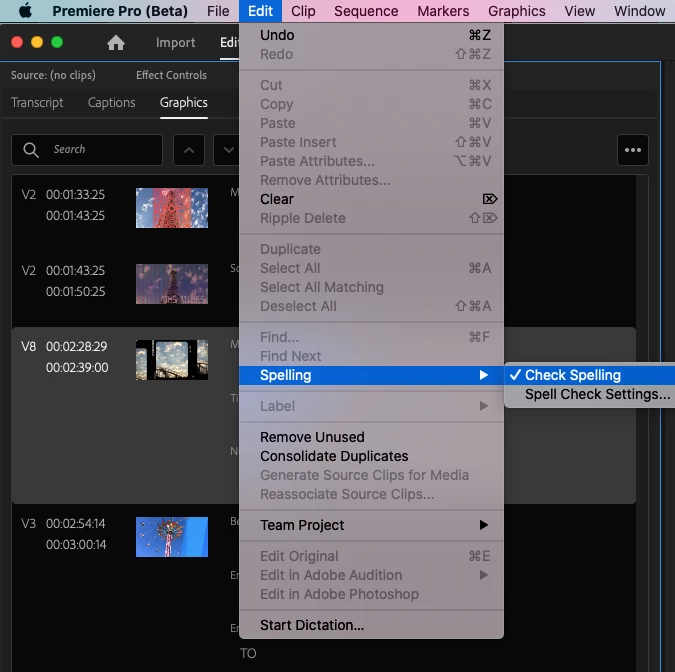675x672 pixels.
Task: Open the File menu
Action: (218, 11)
